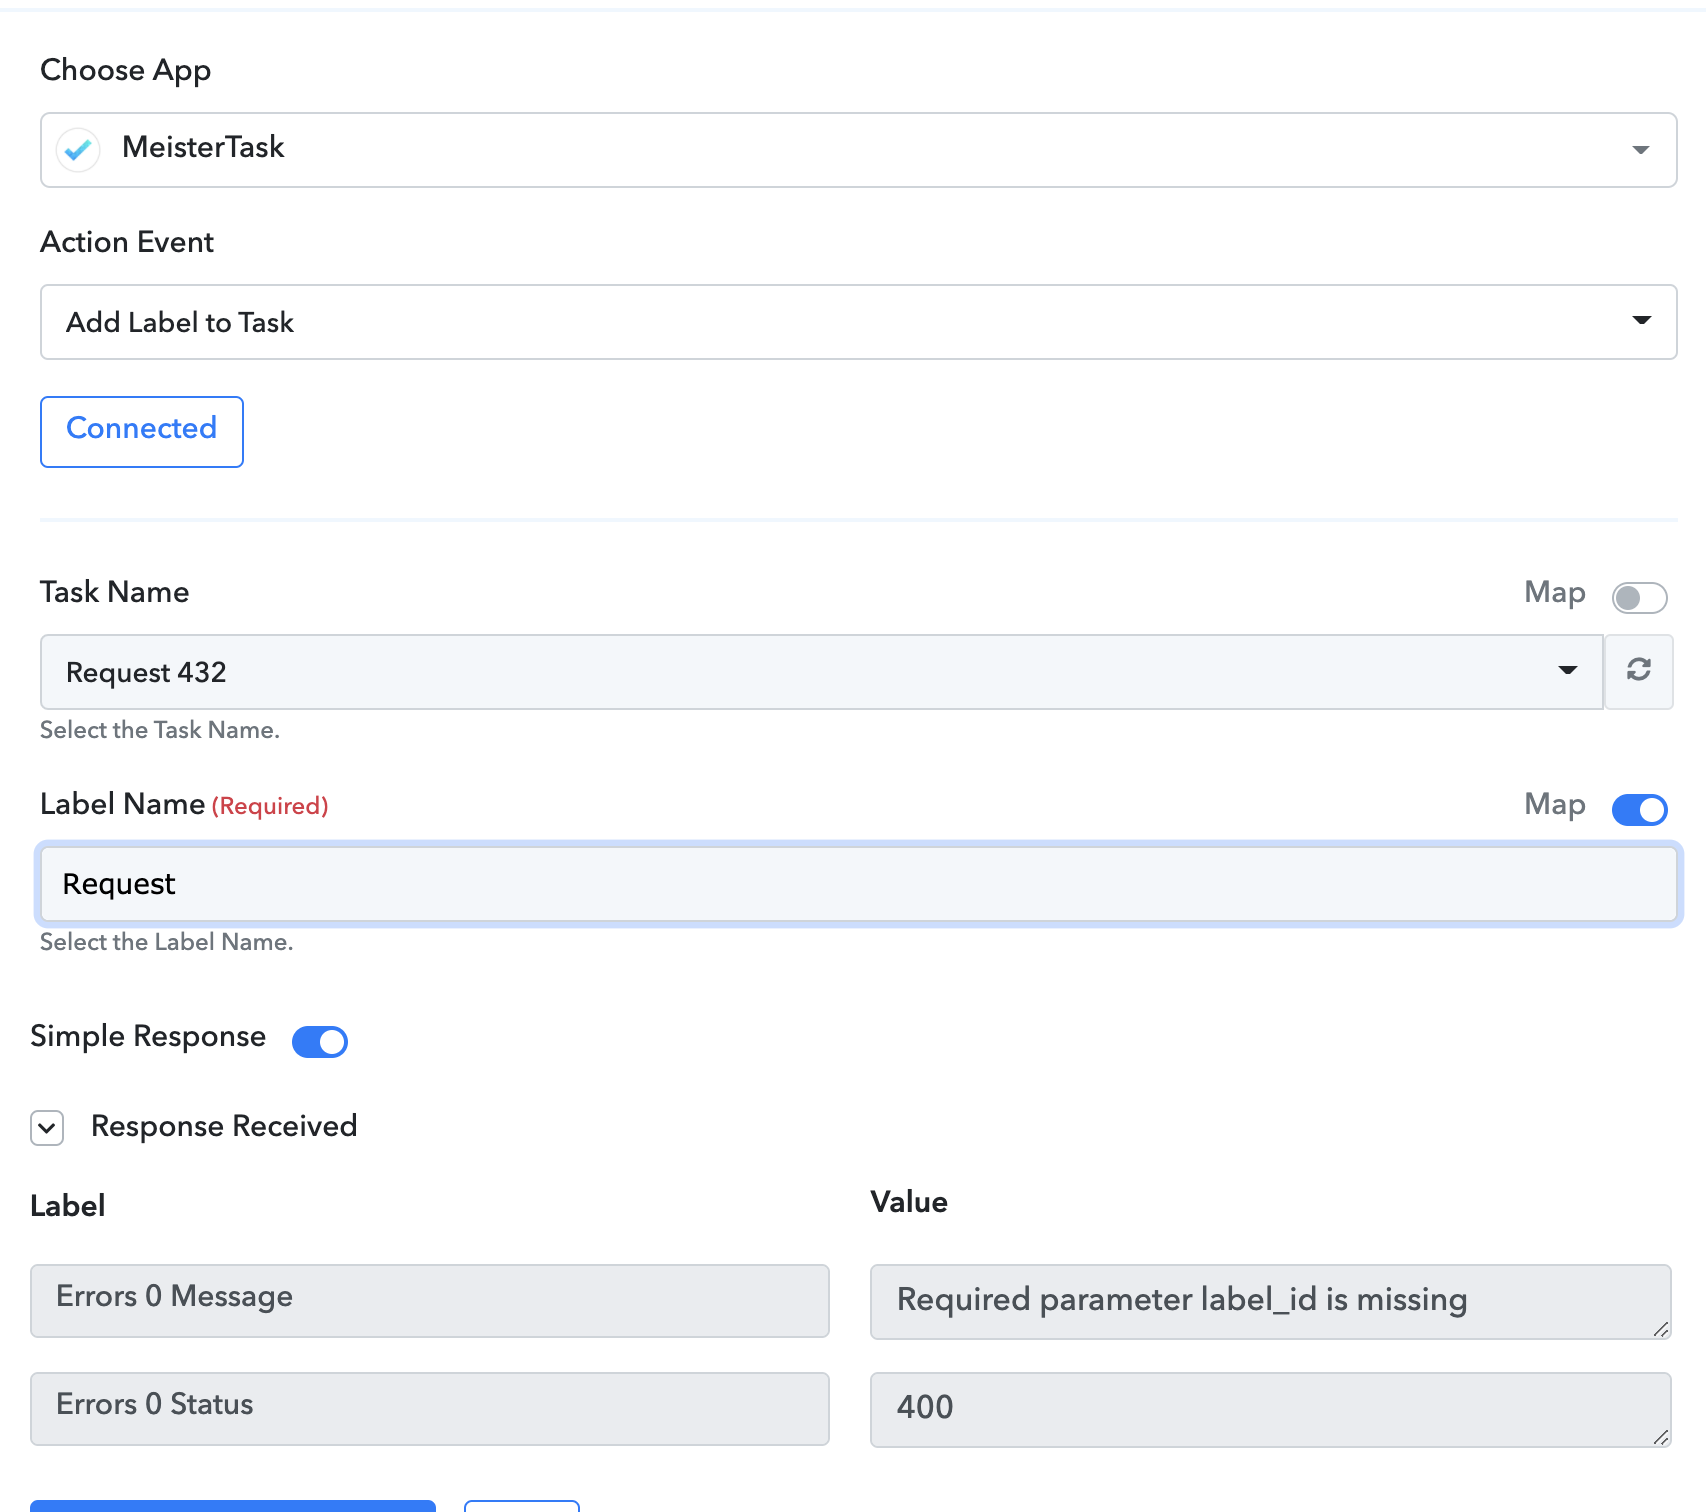Click the Value column header
The height and width of the screenshot is (1512, 1706).
[x=909, y=1202]
